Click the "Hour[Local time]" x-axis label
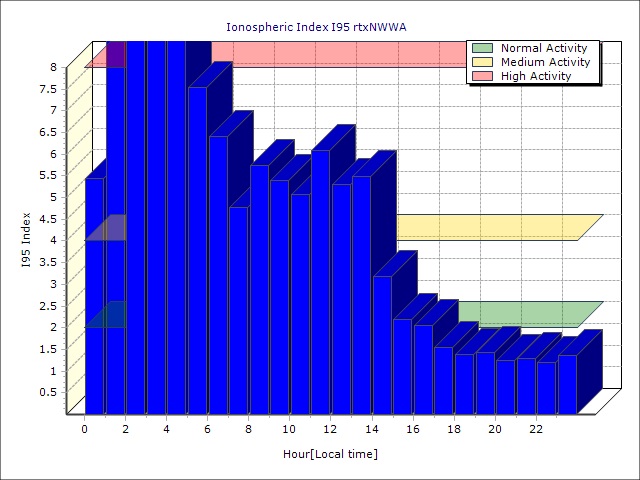 click(x=330, y=454)
